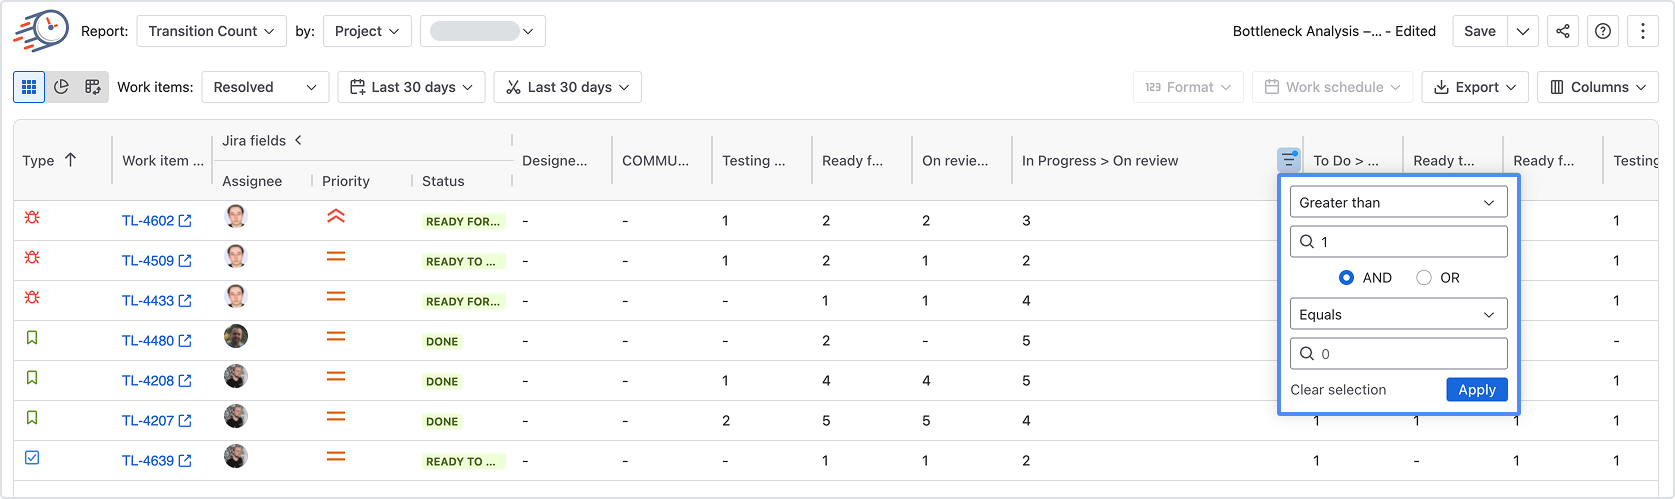Click the Work item column header
Image resolution: width=1675 pixels, height=499 pixels.
tap(162, 160)
